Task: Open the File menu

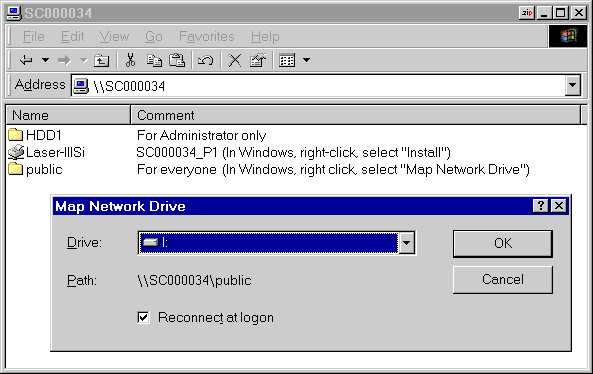Action: [x=33, y=37]
